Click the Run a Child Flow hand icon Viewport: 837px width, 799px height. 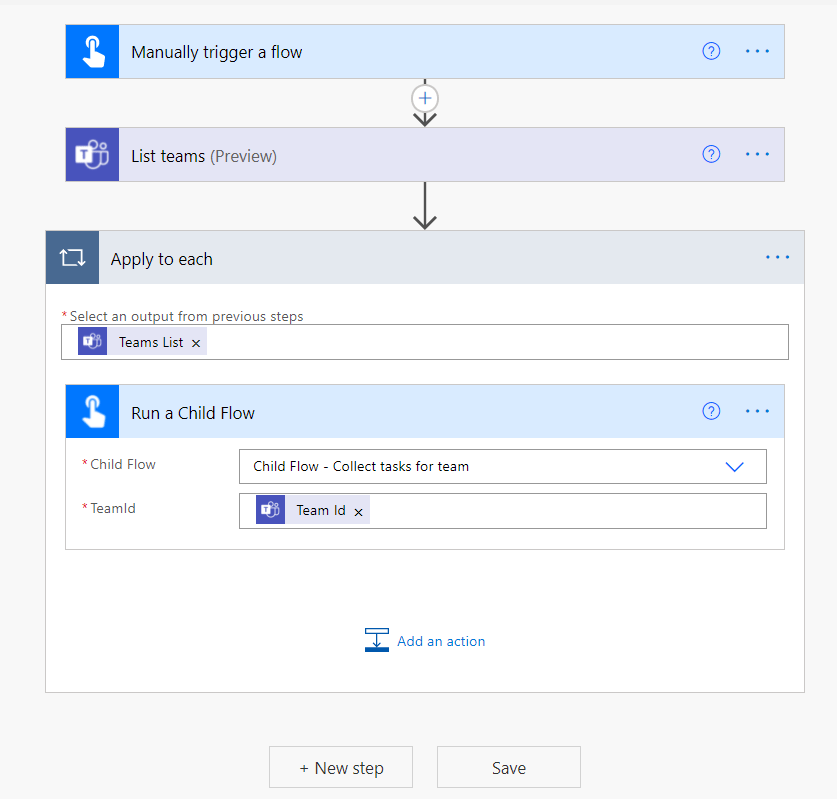(x=92, y=412)
